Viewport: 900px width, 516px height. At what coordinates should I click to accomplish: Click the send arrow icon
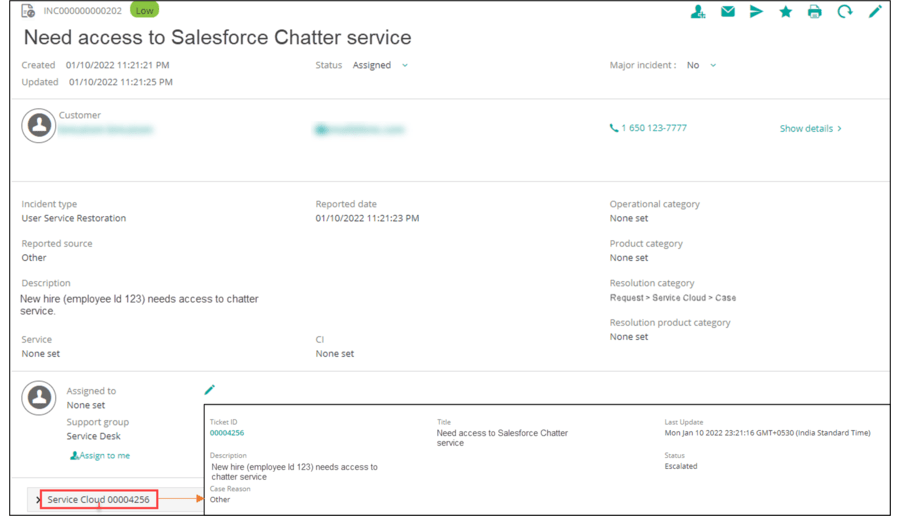click(x=757, y=11)
